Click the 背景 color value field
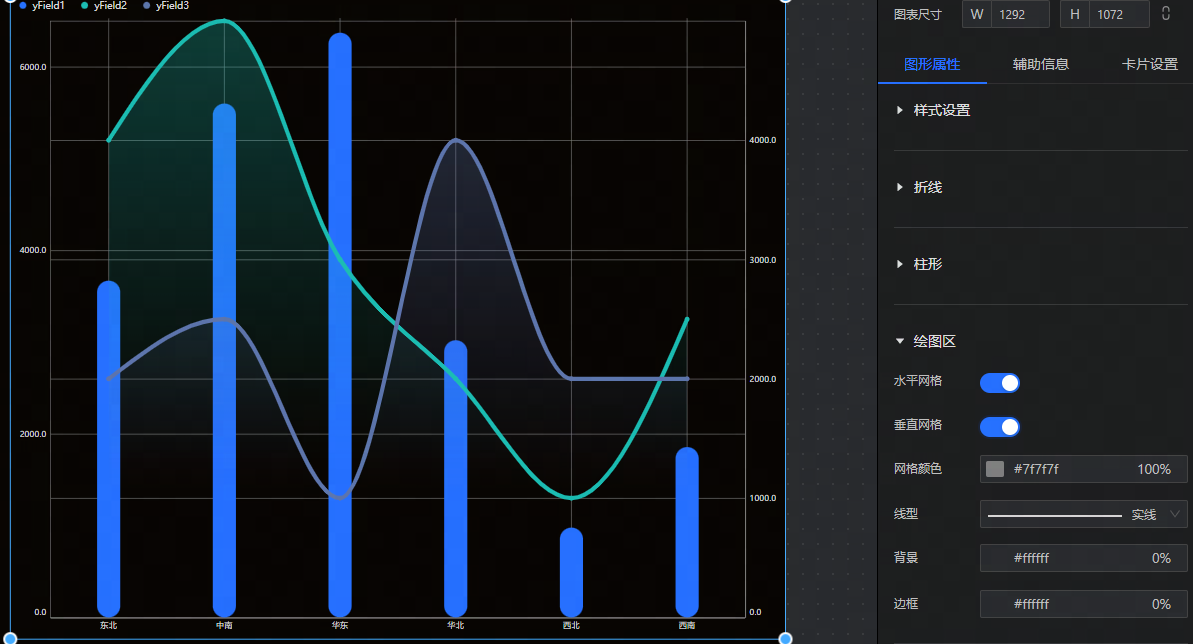The image size is (1193, 644). tap(1084, 558)
